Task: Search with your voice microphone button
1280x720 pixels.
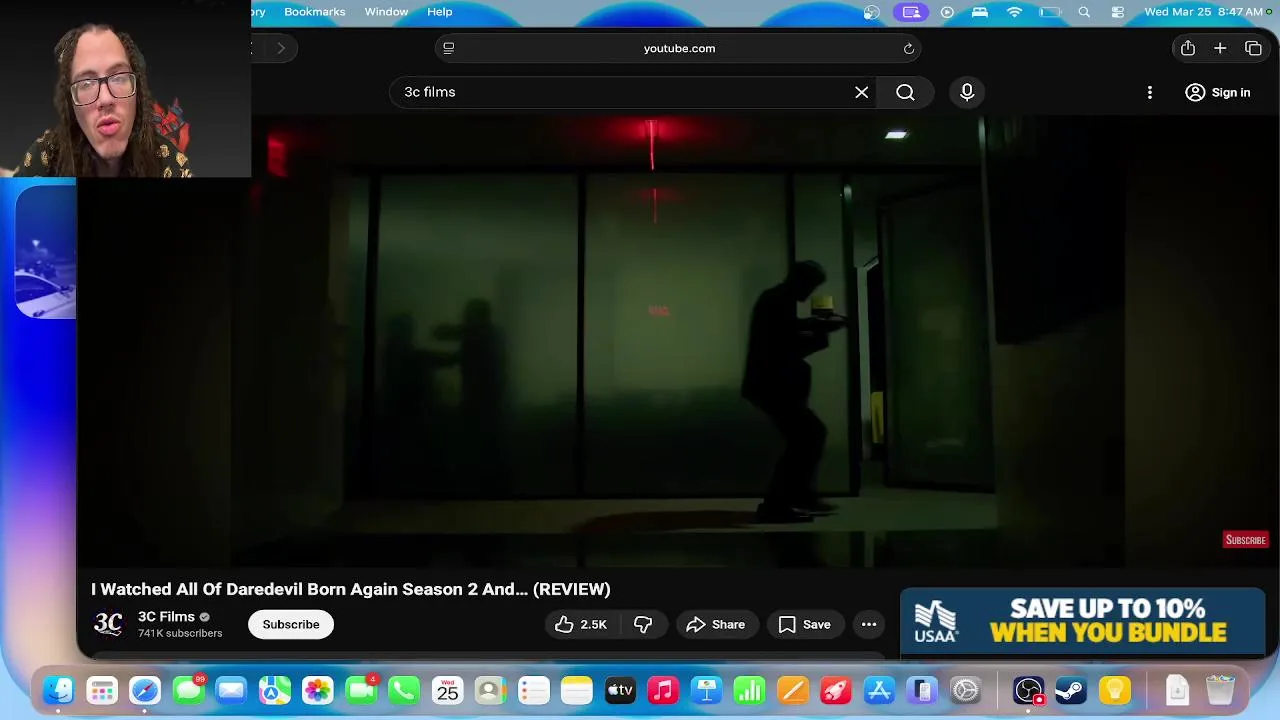Action: point(966,92)
